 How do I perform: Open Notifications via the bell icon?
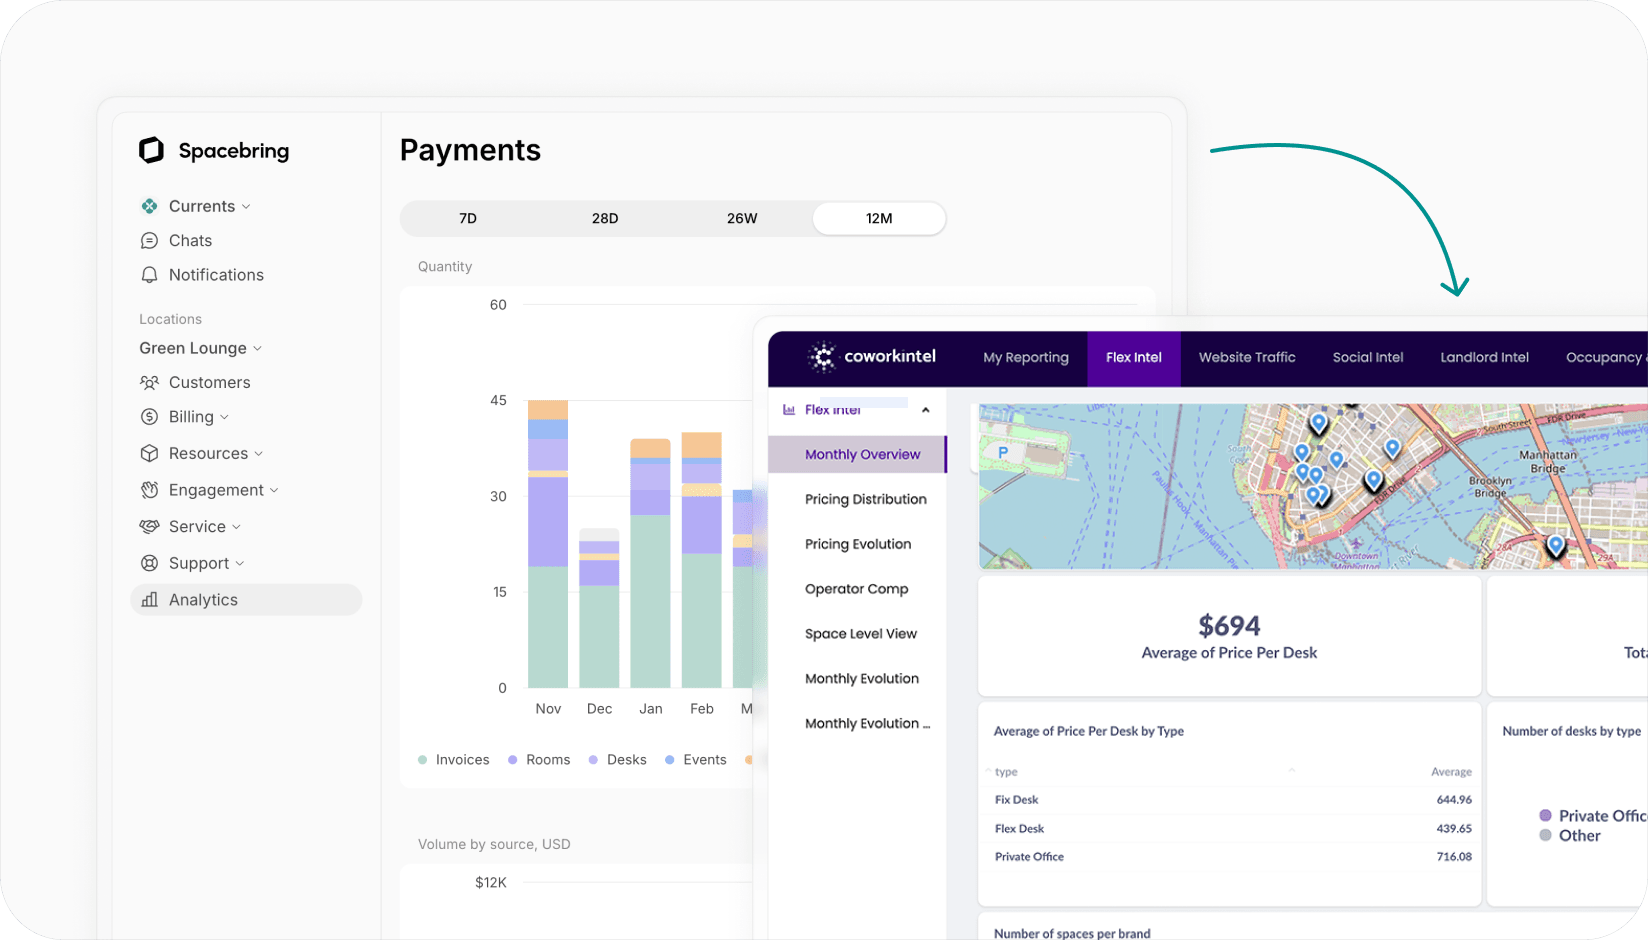tap(150, 274)
